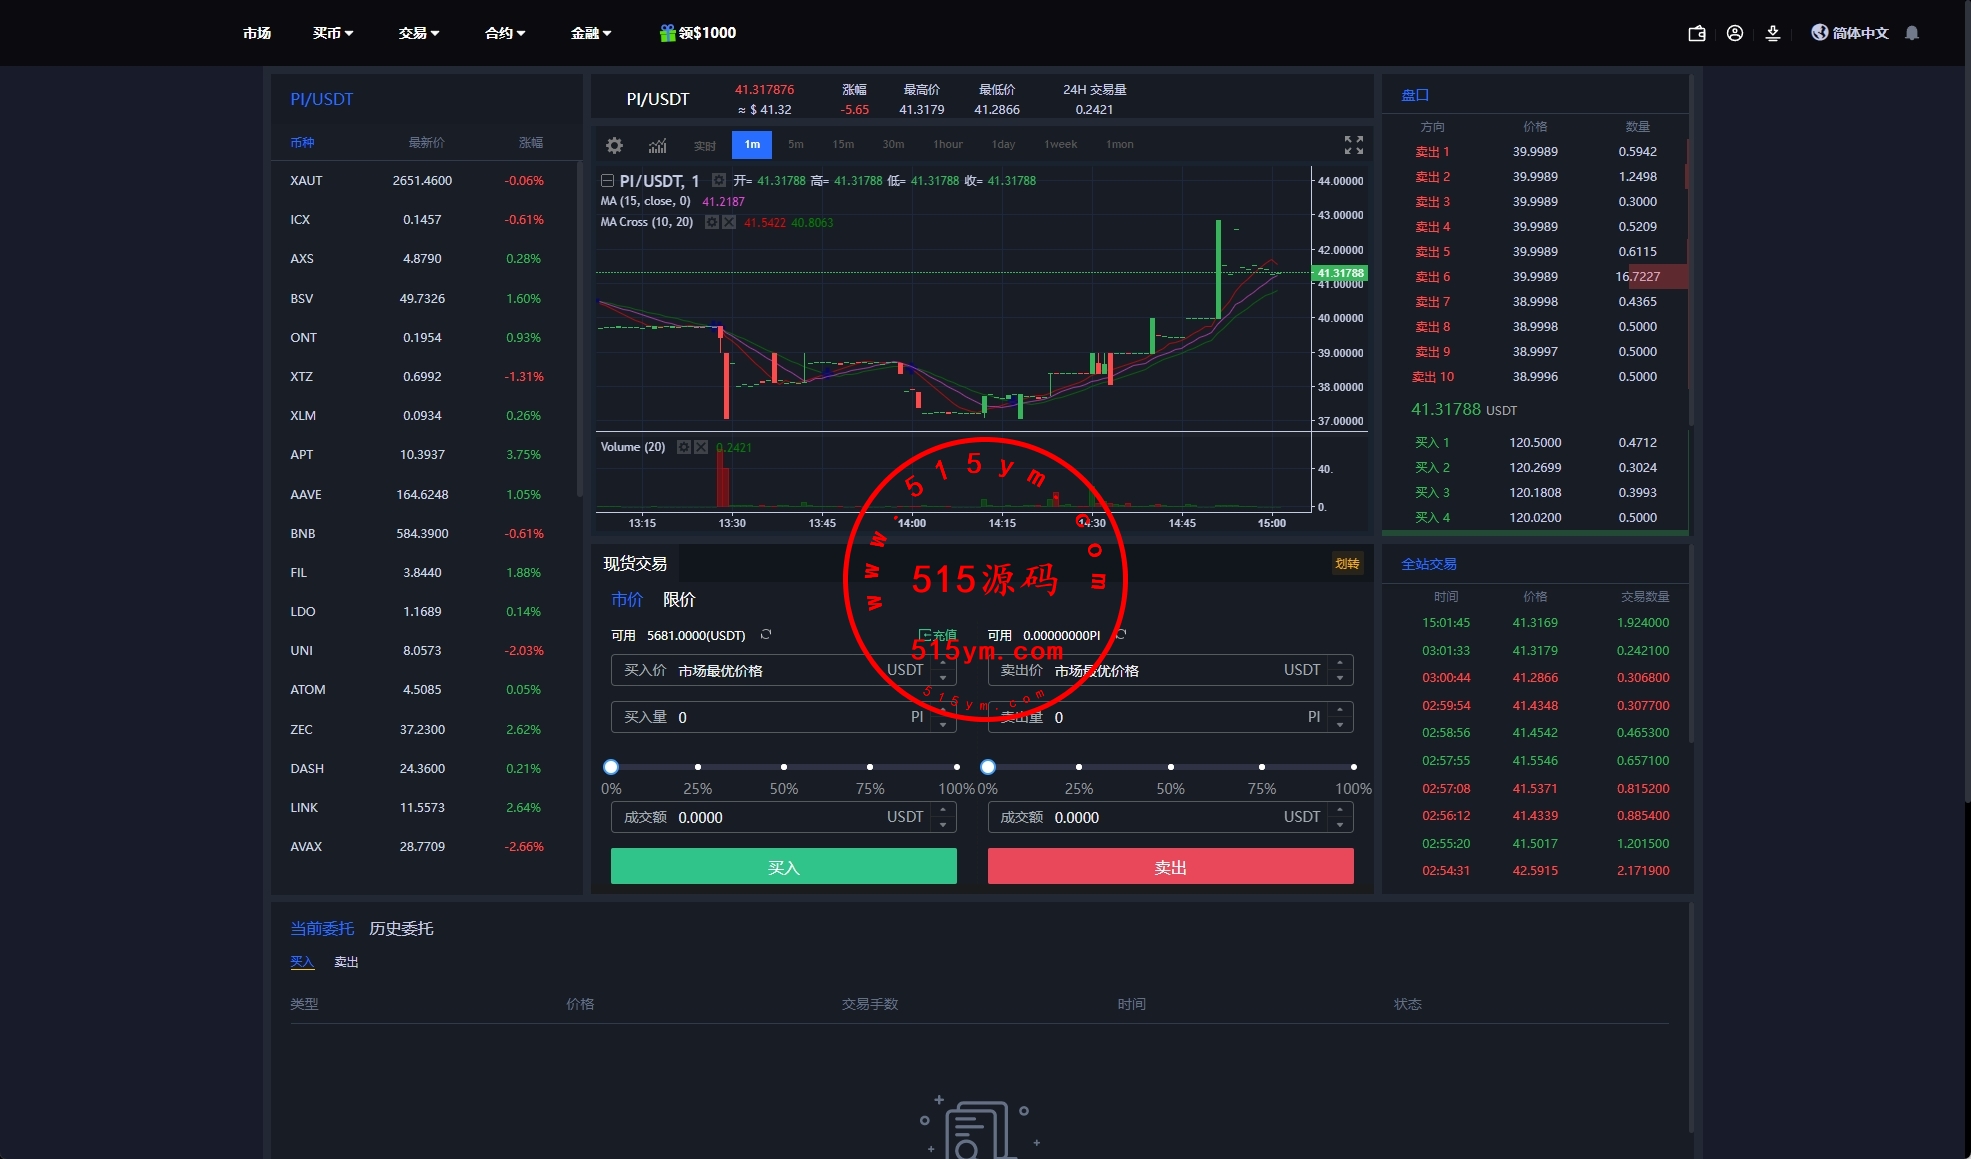Screen dimensions: 1971x1159
Task: Click the chart indicators icon
Action: click(657, 145)
